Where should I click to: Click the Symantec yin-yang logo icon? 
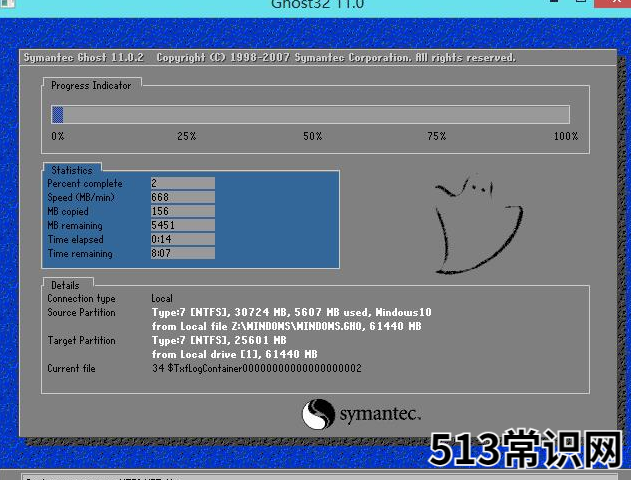(x=318, y=414)
